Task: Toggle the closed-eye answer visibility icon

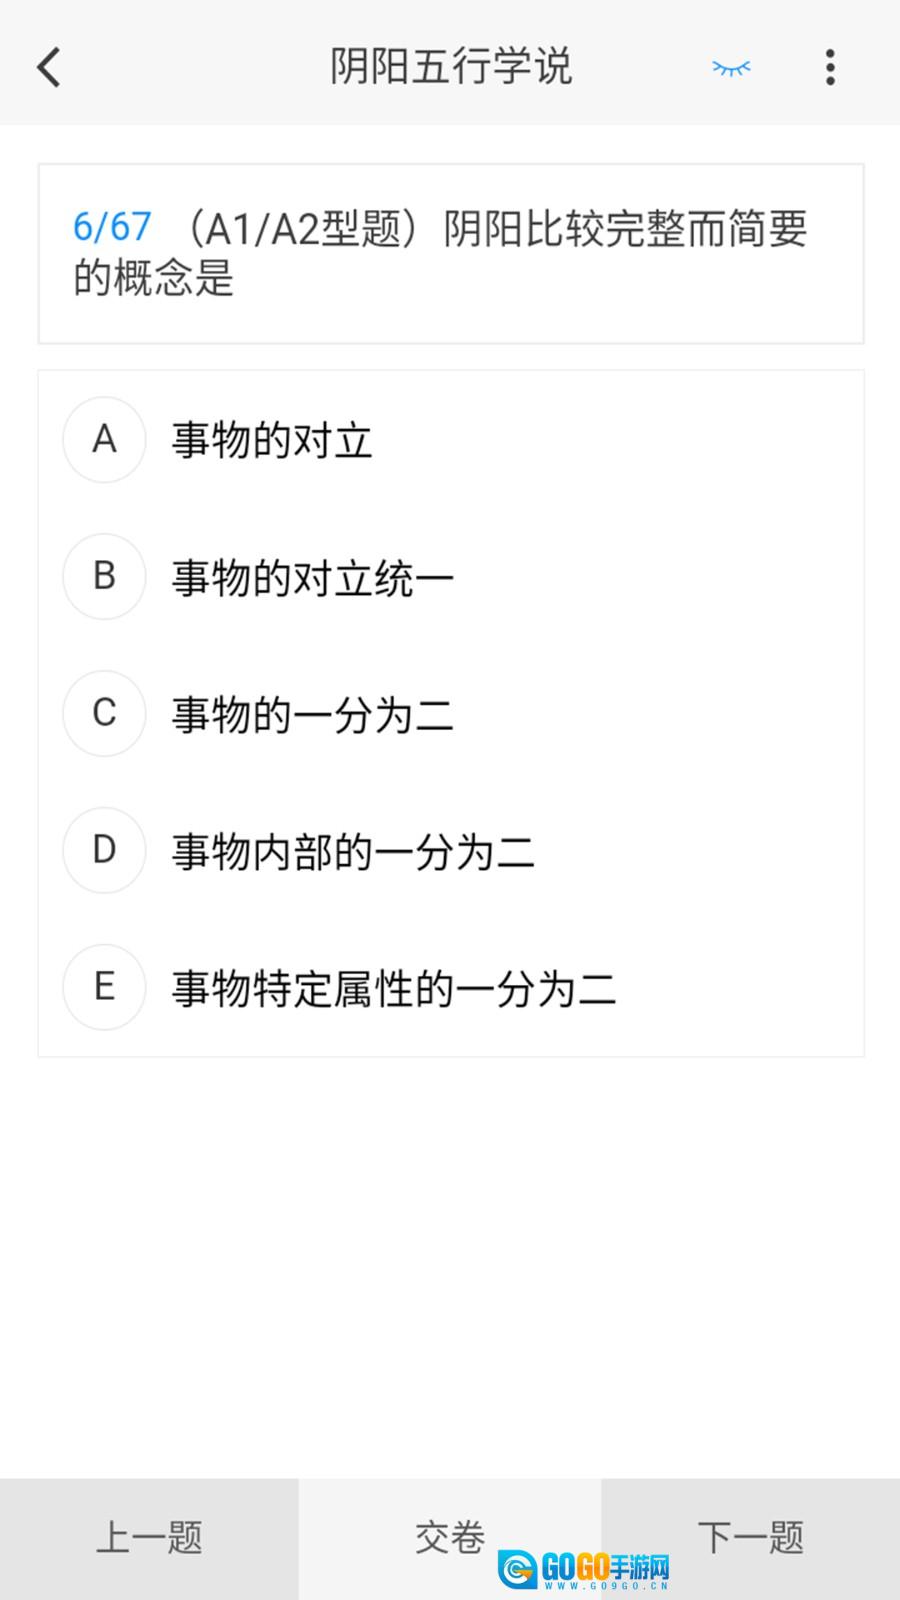Action: pos(731,68)
